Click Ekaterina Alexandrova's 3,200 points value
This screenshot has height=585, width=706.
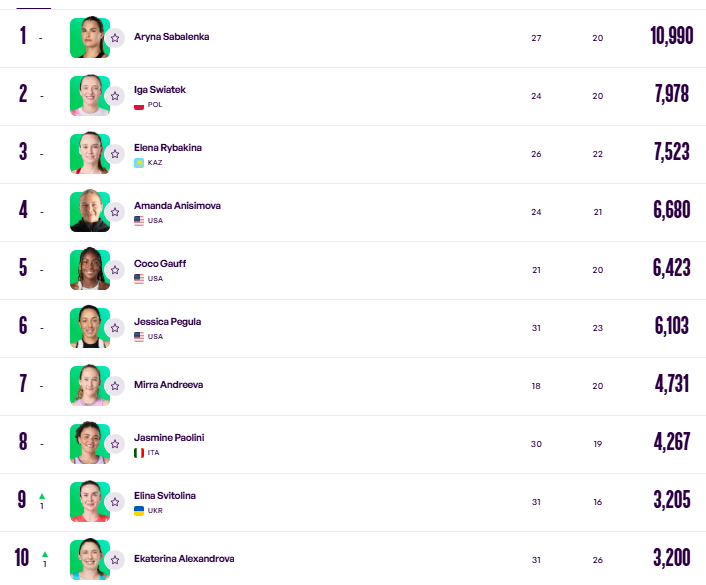point(672,558)
